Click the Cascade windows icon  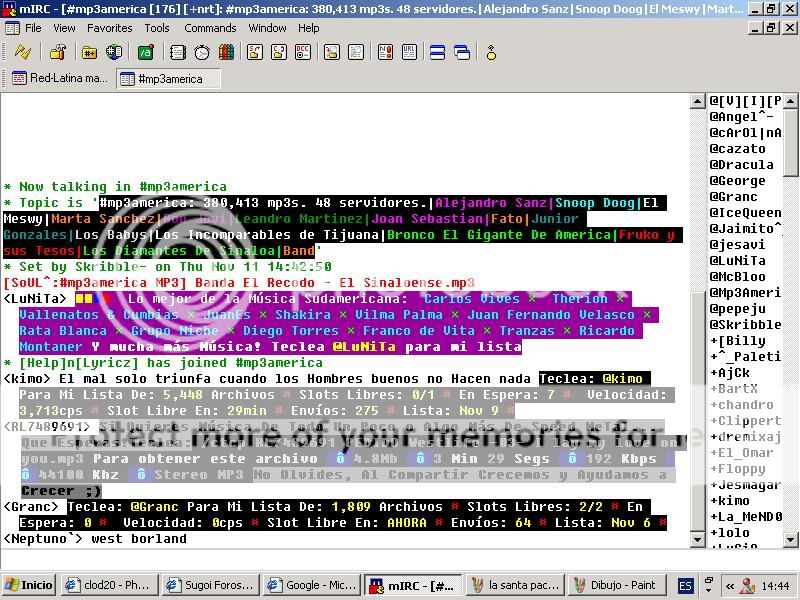coord(462,52)
